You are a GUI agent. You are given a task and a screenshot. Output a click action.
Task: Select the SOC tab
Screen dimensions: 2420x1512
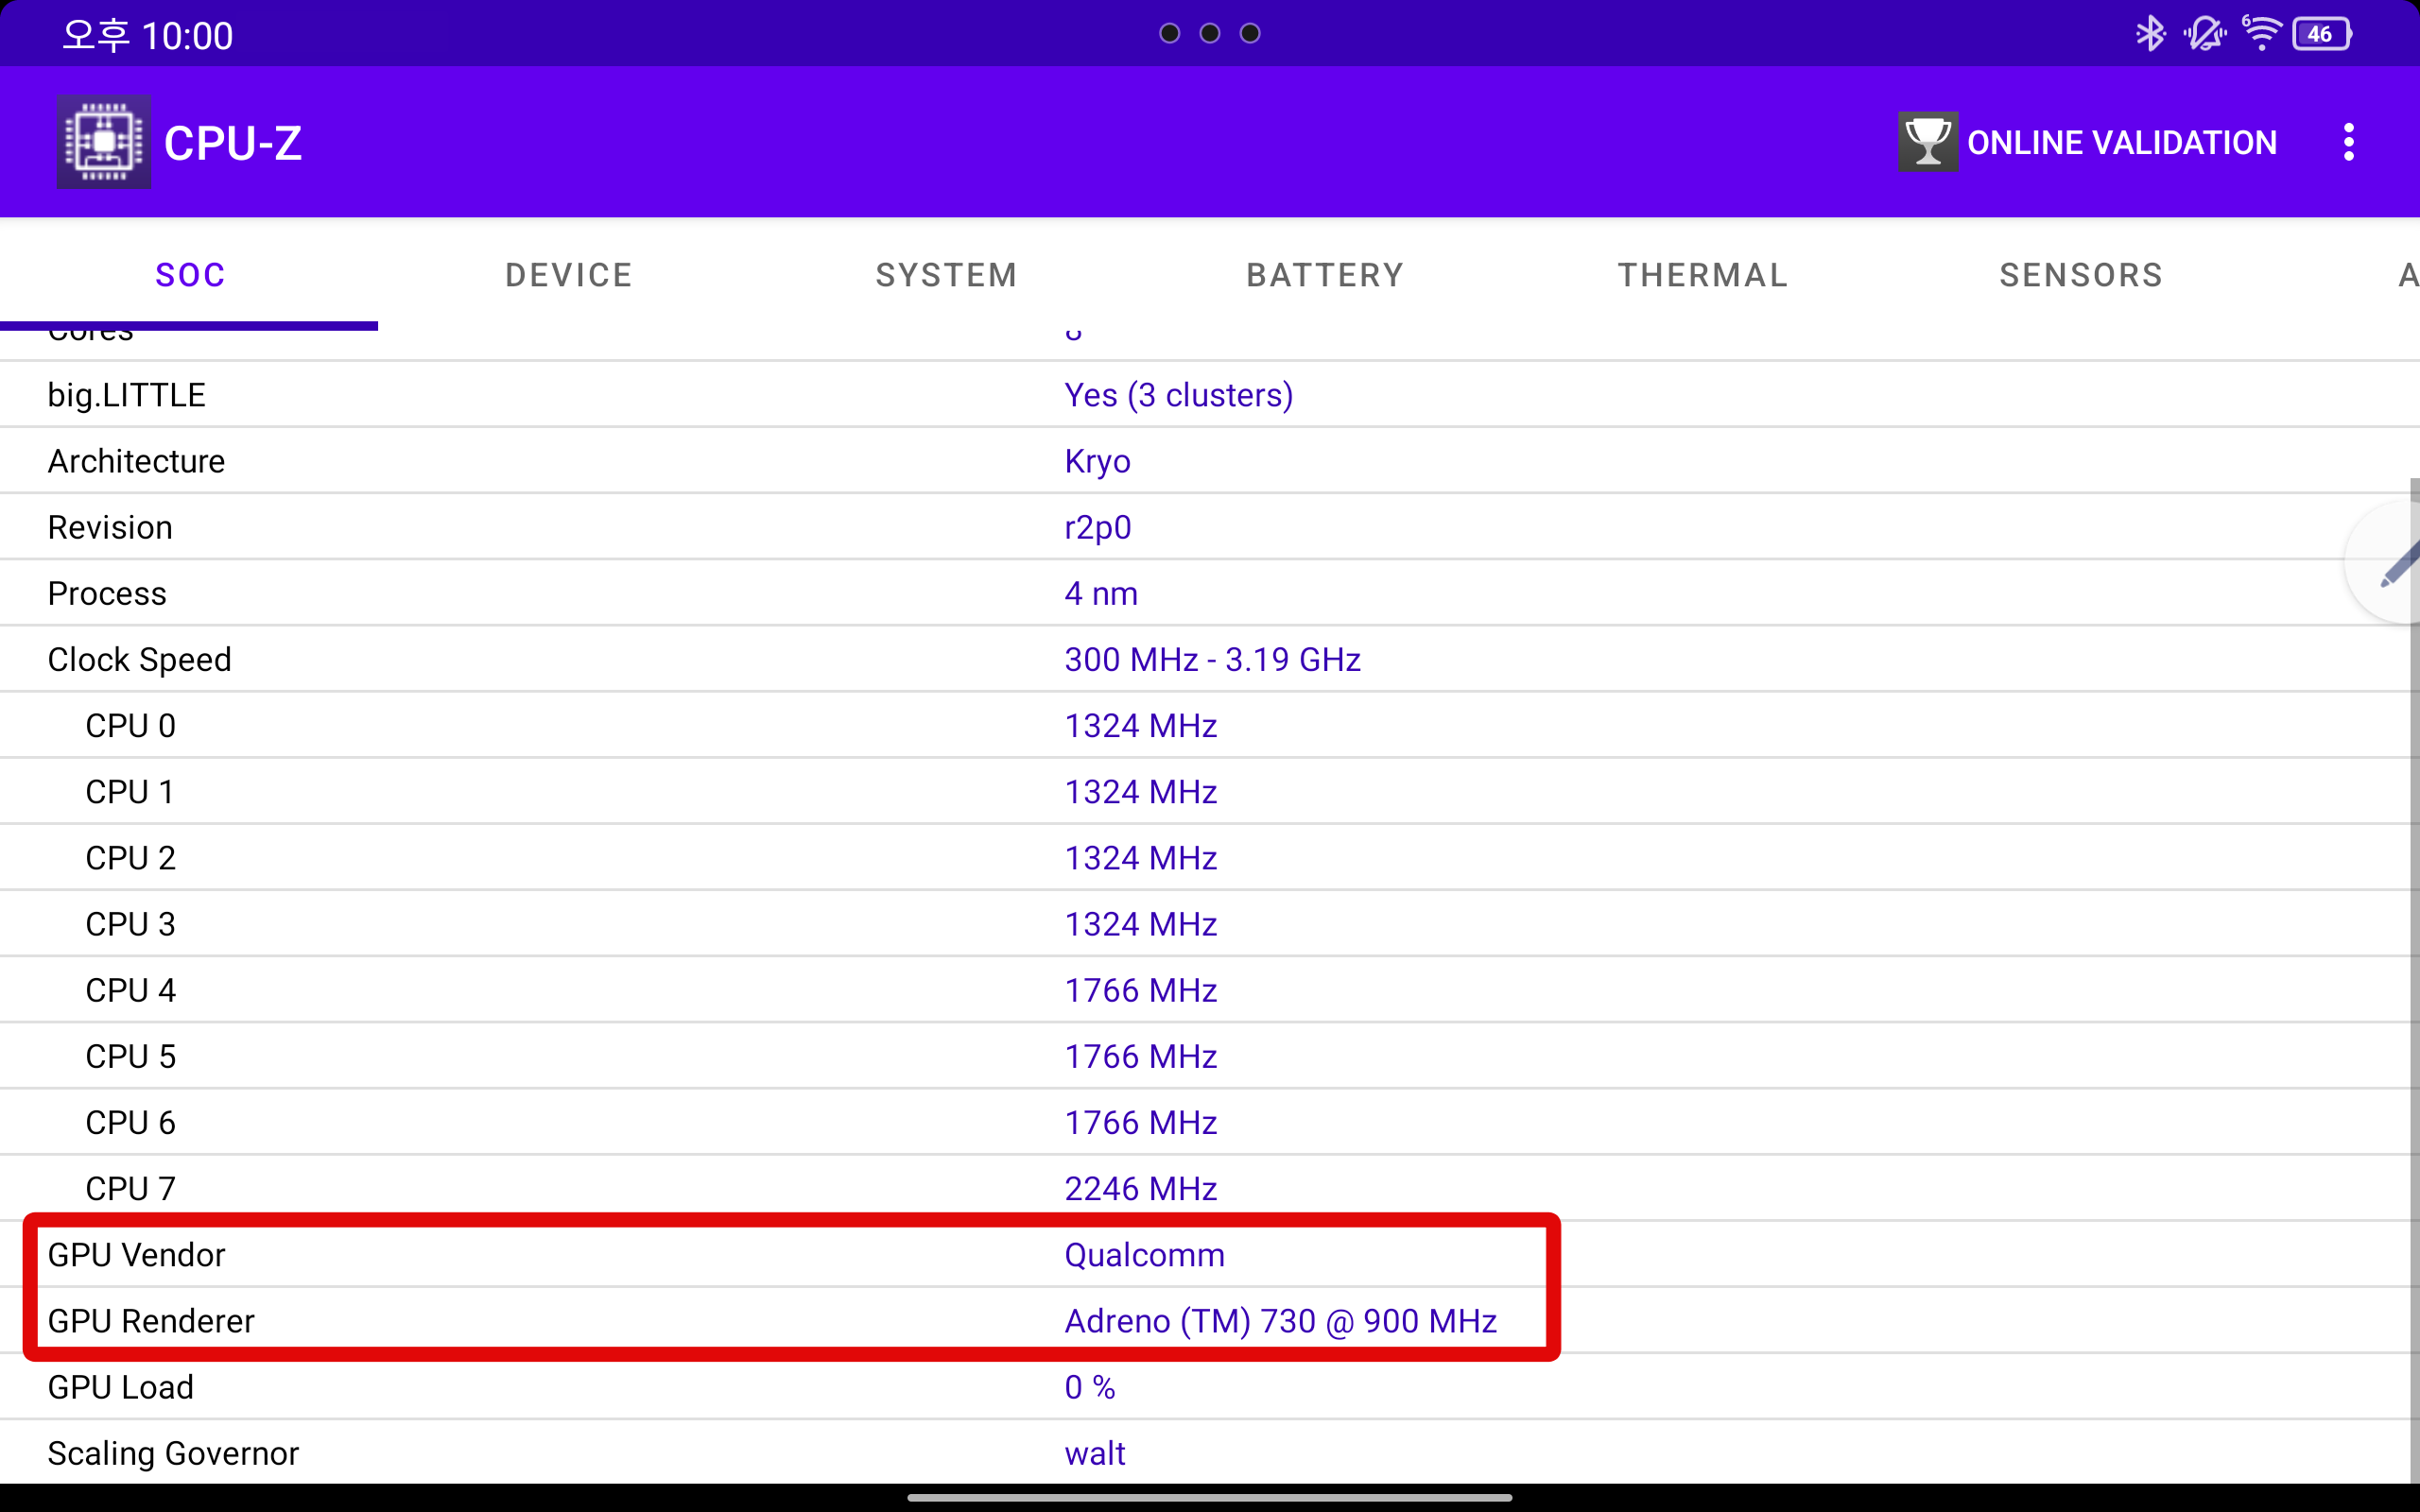coord(190,275)
